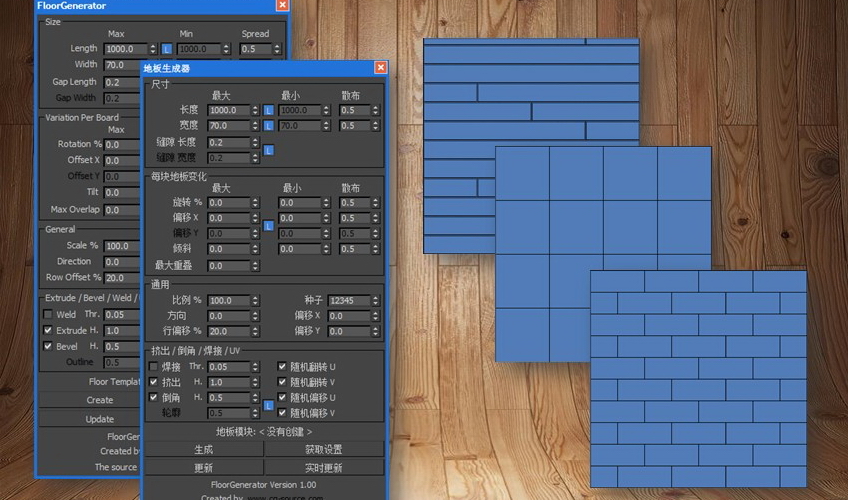The image size is (848, 500).
Task: Adjust 宽度 散布 spinner arrows
Action: point(376,126)
